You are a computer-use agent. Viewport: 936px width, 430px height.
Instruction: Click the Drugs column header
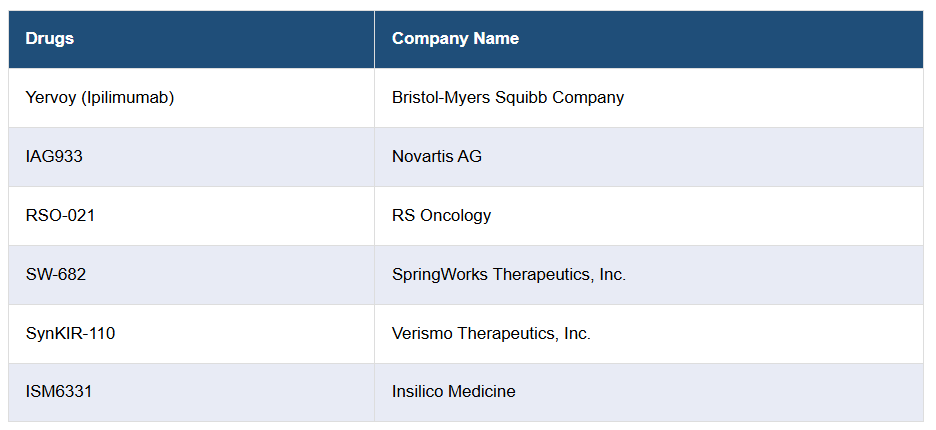click(x=50, y=39)
